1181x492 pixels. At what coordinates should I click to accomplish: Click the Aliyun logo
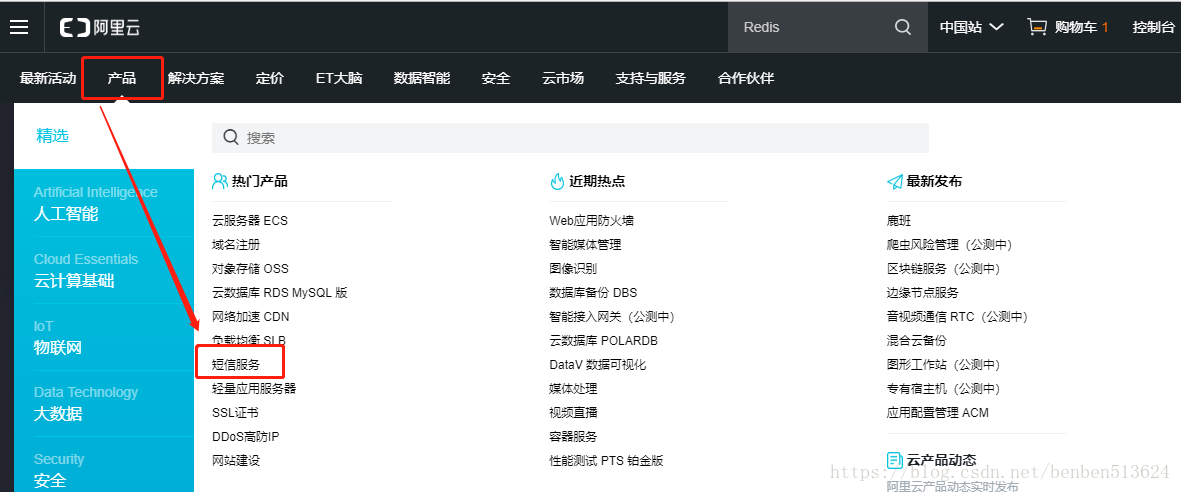[100, 28]
